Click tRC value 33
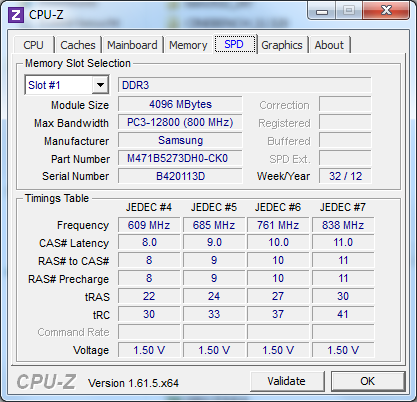This screenshot has width=417, height=402. coord(214,314)
